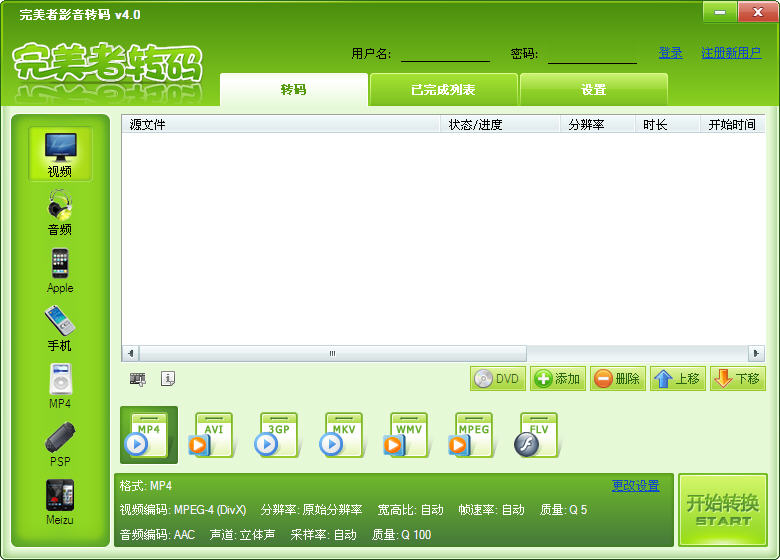Viewport: 780px width, 560px height.
Task: Click the horizontal scrollbar left arrow
Action: pos(131,354)
